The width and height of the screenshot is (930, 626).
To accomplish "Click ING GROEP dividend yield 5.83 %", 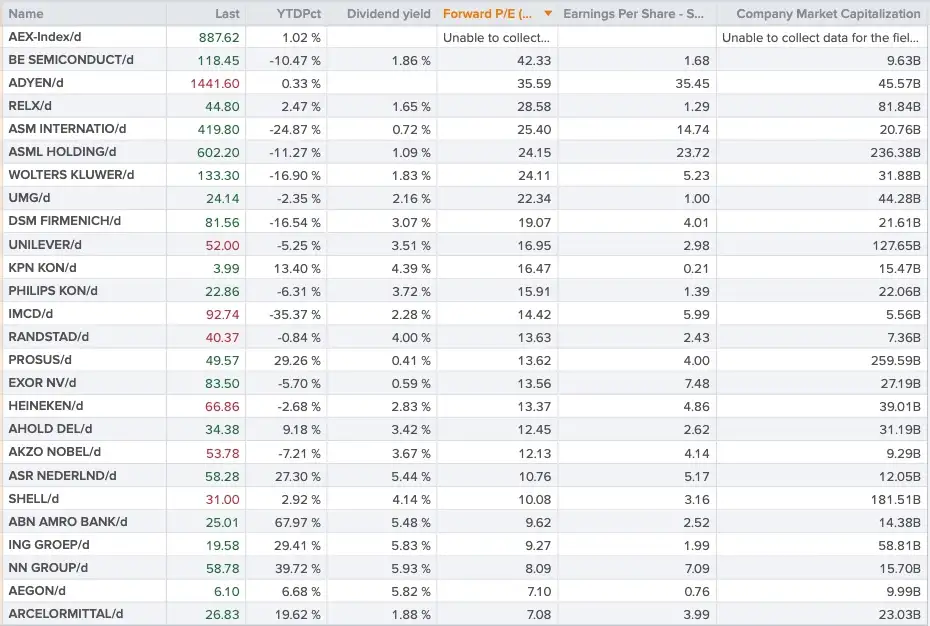I will [410, 545].
